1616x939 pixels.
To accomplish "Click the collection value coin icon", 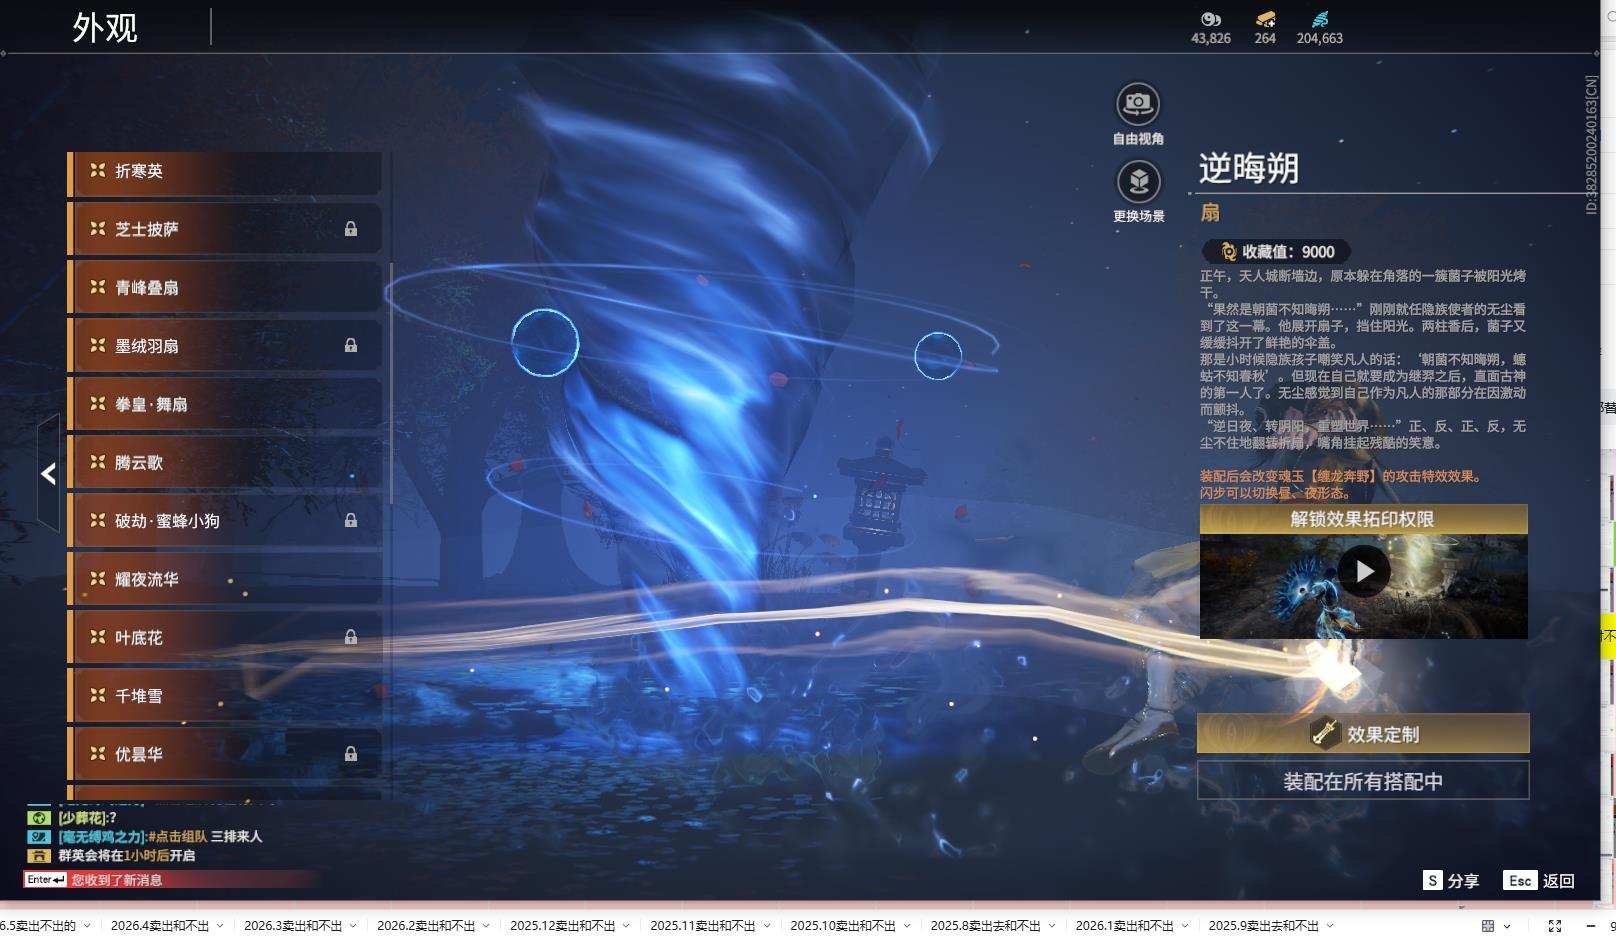I will click(1228, 252).
